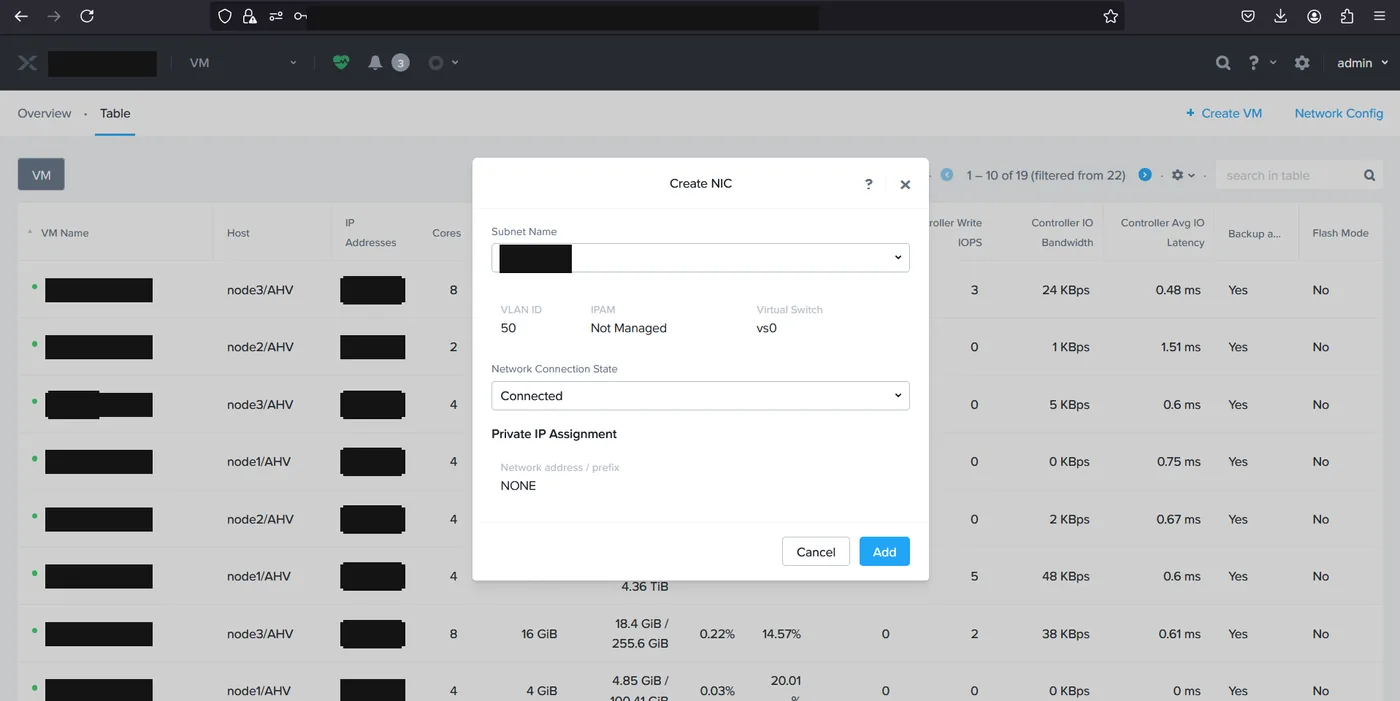Click the 18.4 GiB / 255.6 GiB storage cell
This screenshot has height=701, width=1400.
(x=641, y=633)
